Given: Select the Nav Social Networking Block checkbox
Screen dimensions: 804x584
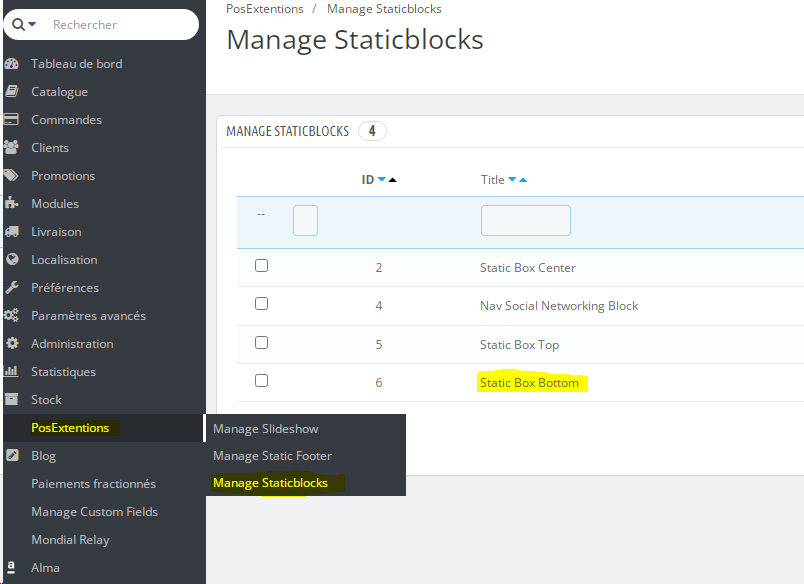Looking at the screenshot, I should pos(262,304).
